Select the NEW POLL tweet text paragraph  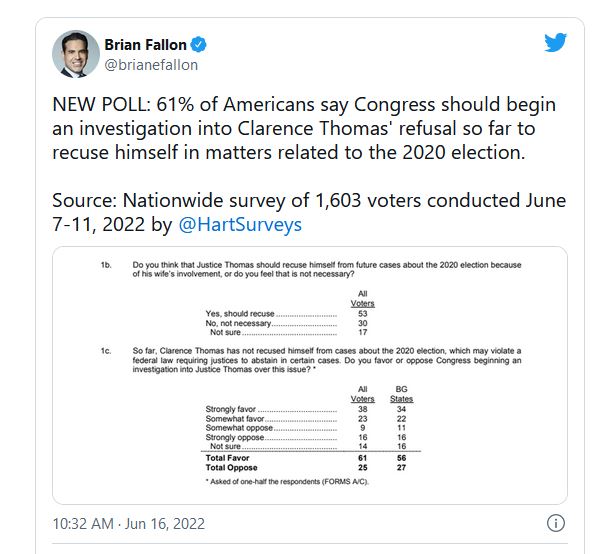304,128
